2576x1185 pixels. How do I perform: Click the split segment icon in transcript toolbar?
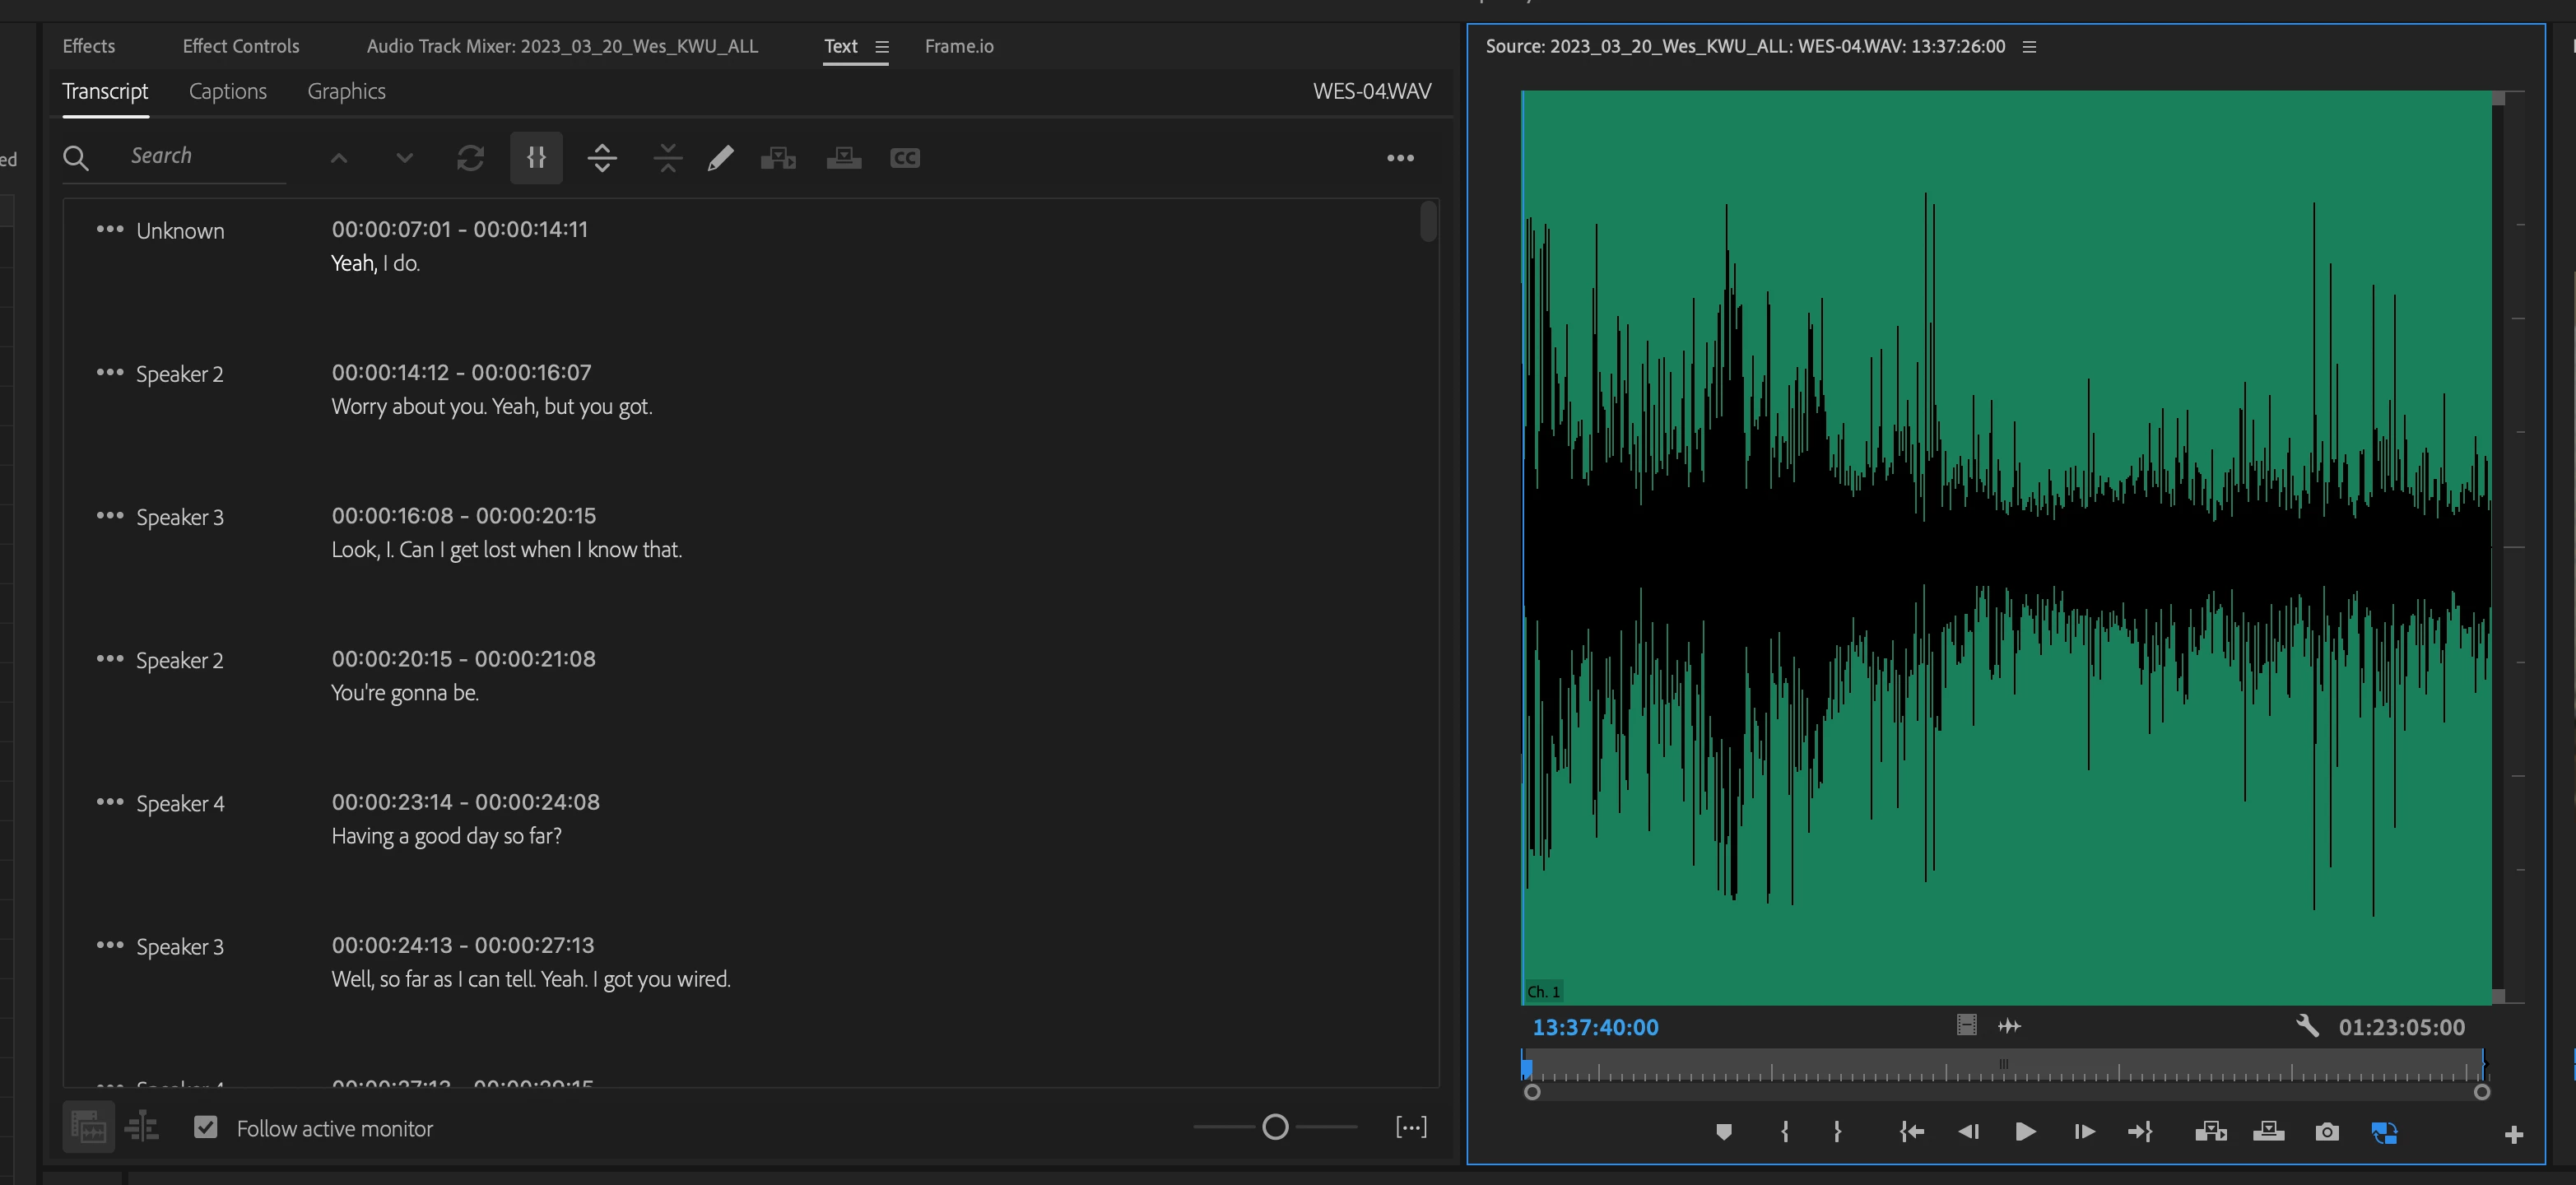[x=602, y=158]
